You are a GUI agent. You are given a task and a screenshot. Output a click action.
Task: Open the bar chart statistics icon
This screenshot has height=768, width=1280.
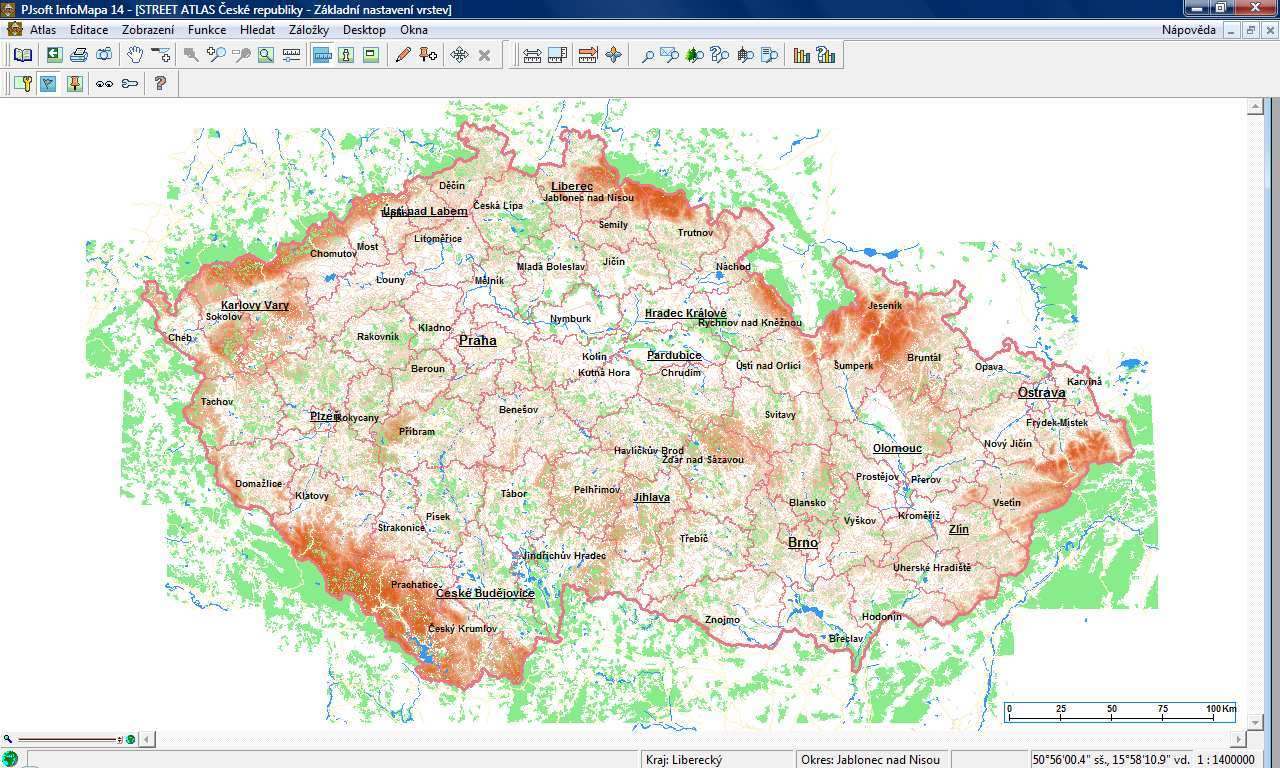click(x=802, y=55)
